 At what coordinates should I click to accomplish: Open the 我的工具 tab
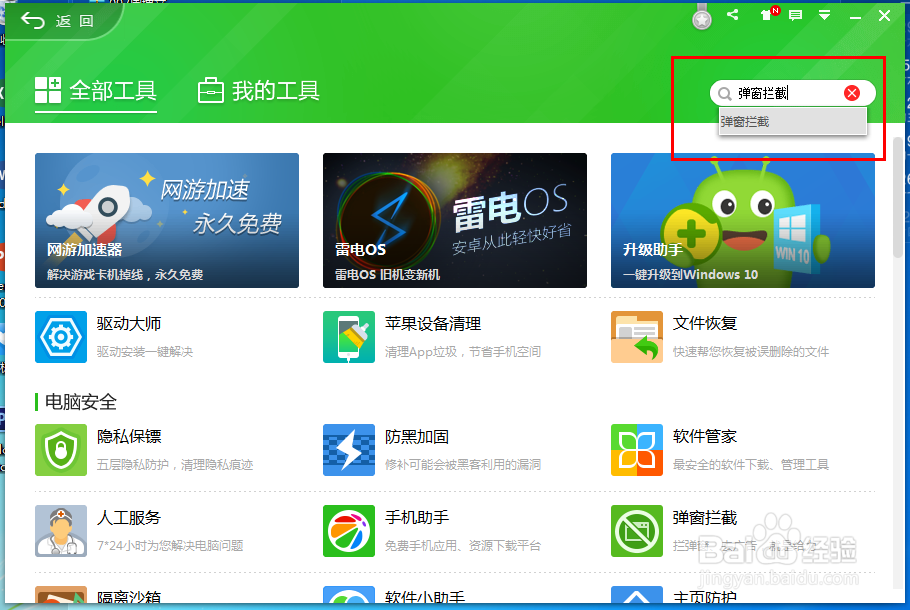[x=259, y=91]
